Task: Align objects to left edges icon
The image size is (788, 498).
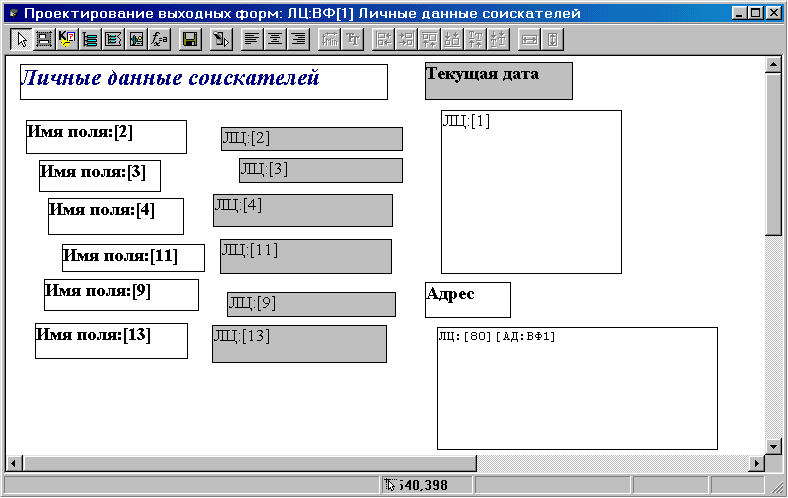Action: point(383,39)
